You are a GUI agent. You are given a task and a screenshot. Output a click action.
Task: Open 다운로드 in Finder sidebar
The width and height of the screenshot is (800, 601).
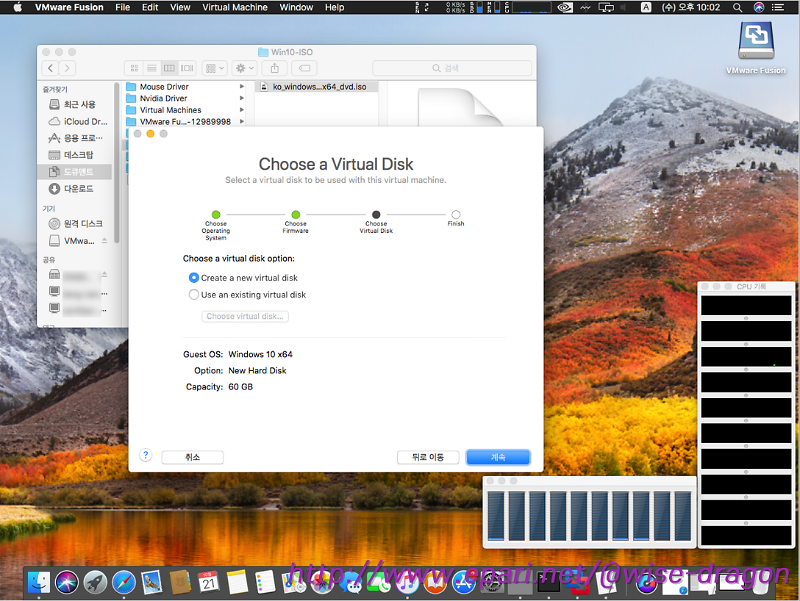[x=74, y=189]
